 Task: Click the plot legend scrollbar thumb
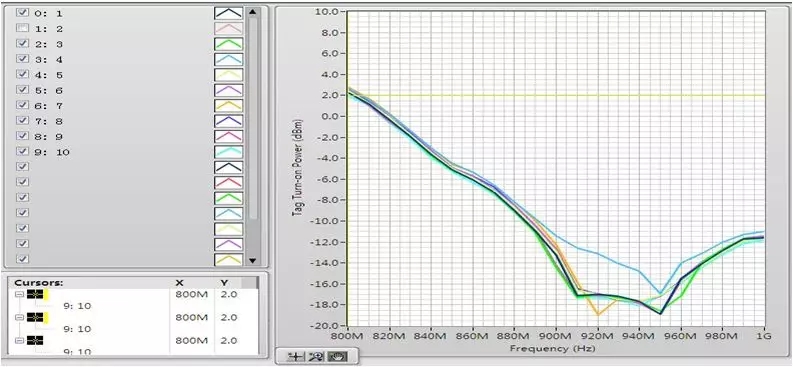click(x=253, y=119)
